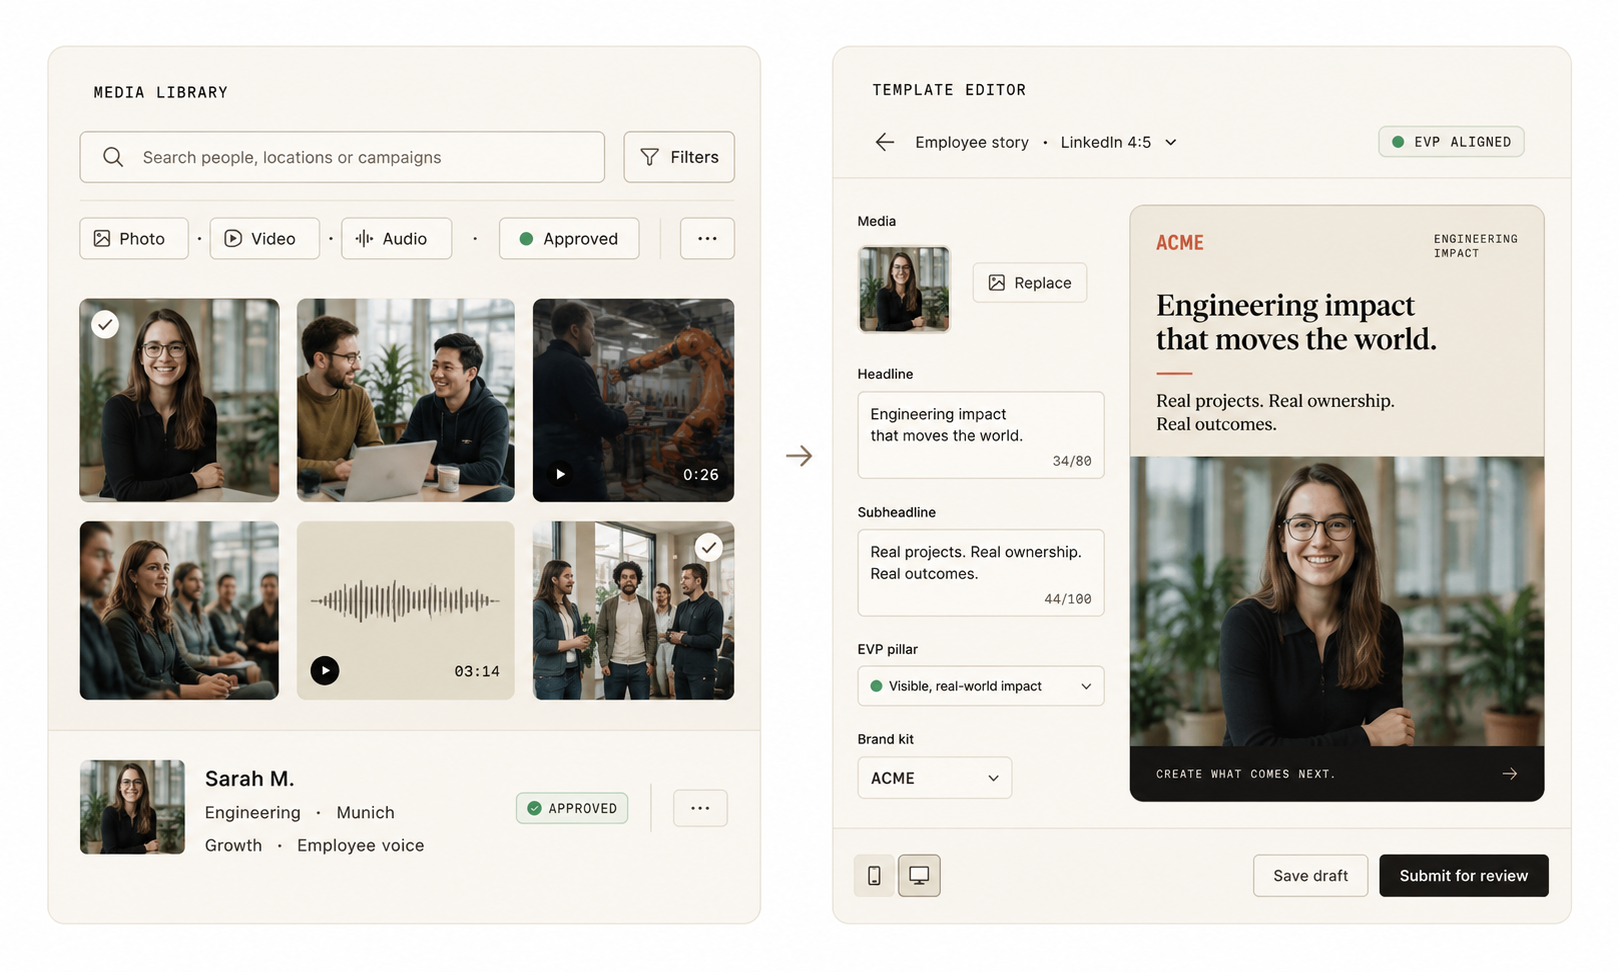Expand the LinkedIn 4:5 format dropdown
This screenshot has height=972, width=1619.
pyautogui.click(x=1118, y=142)
